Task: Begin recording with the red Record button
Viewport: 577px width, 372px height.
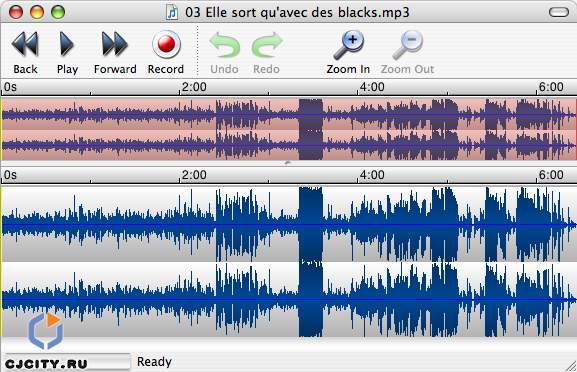Action: (x=166, y=44)
